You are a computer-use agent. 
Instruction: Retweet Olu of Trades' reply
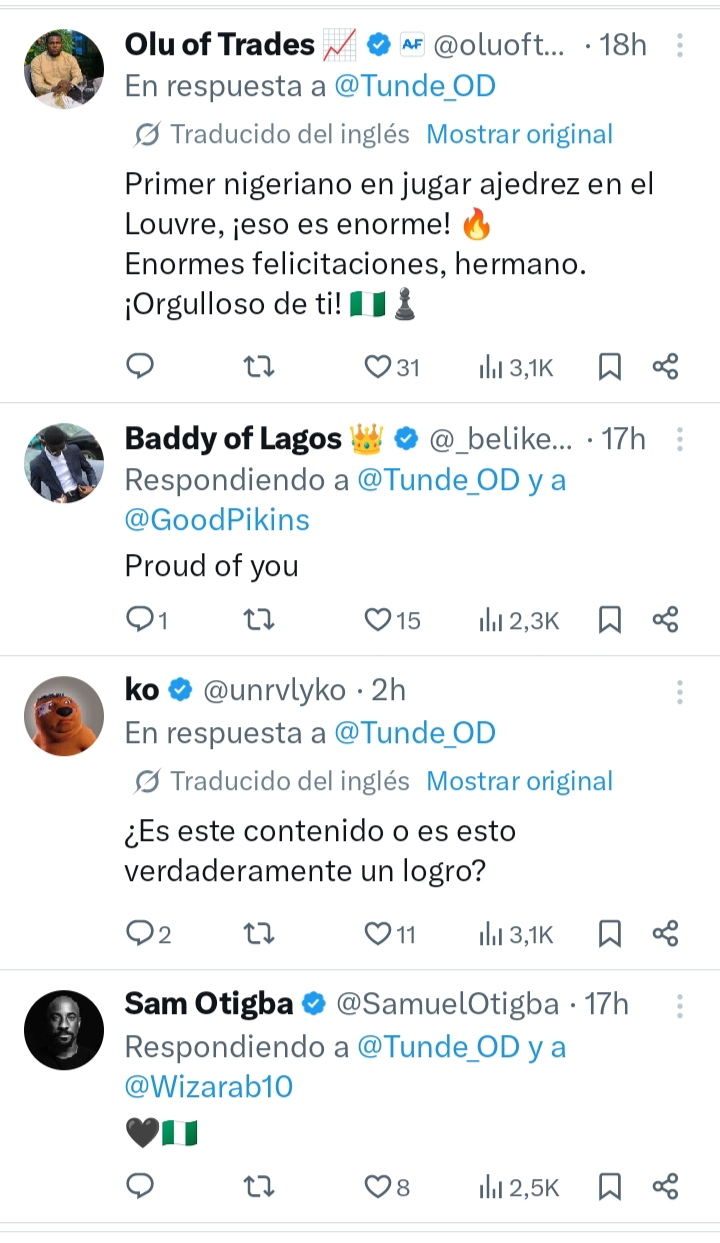point(259,367)
